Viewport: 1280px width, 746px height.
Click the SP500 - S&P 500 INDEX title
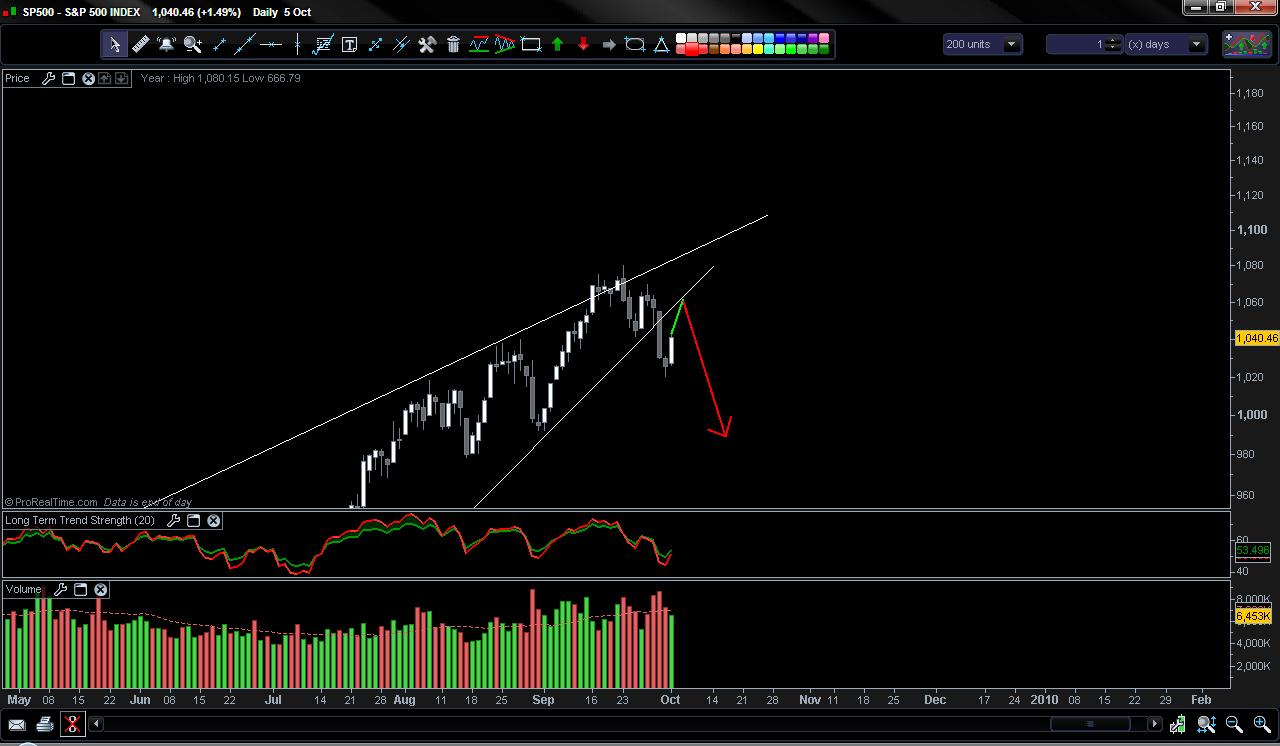[81, 12]
